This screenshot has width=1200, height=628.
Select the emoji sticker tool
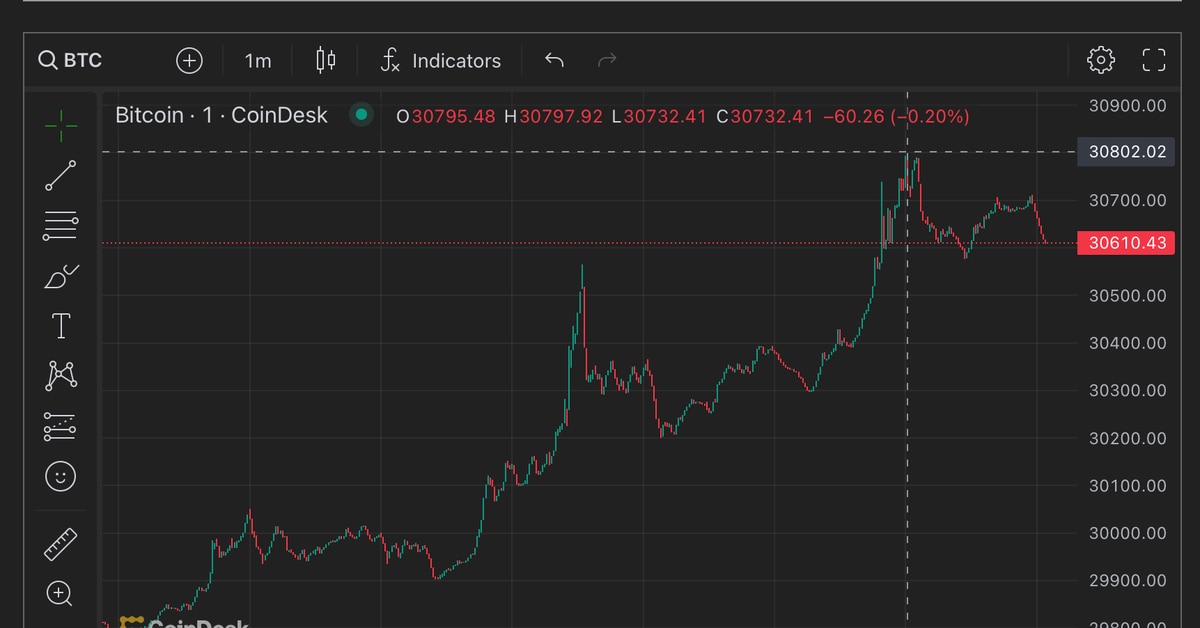click(60, 477)
